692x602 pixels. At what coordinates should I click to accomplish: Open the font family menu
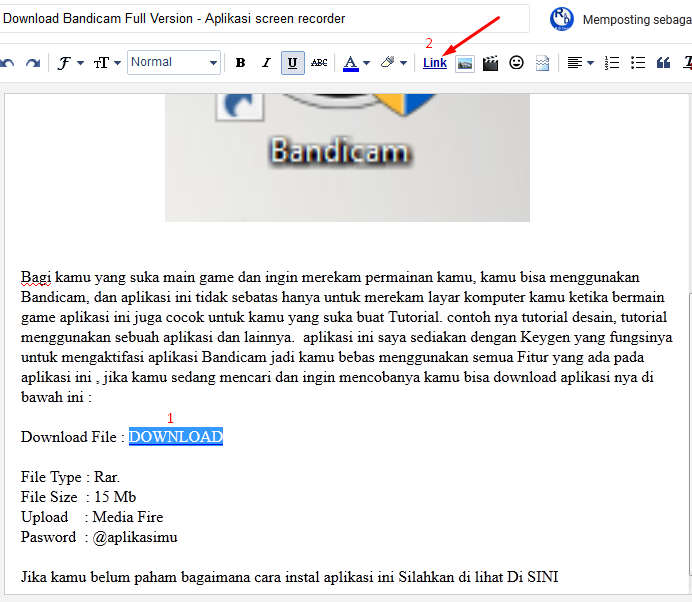click(70, 63)
